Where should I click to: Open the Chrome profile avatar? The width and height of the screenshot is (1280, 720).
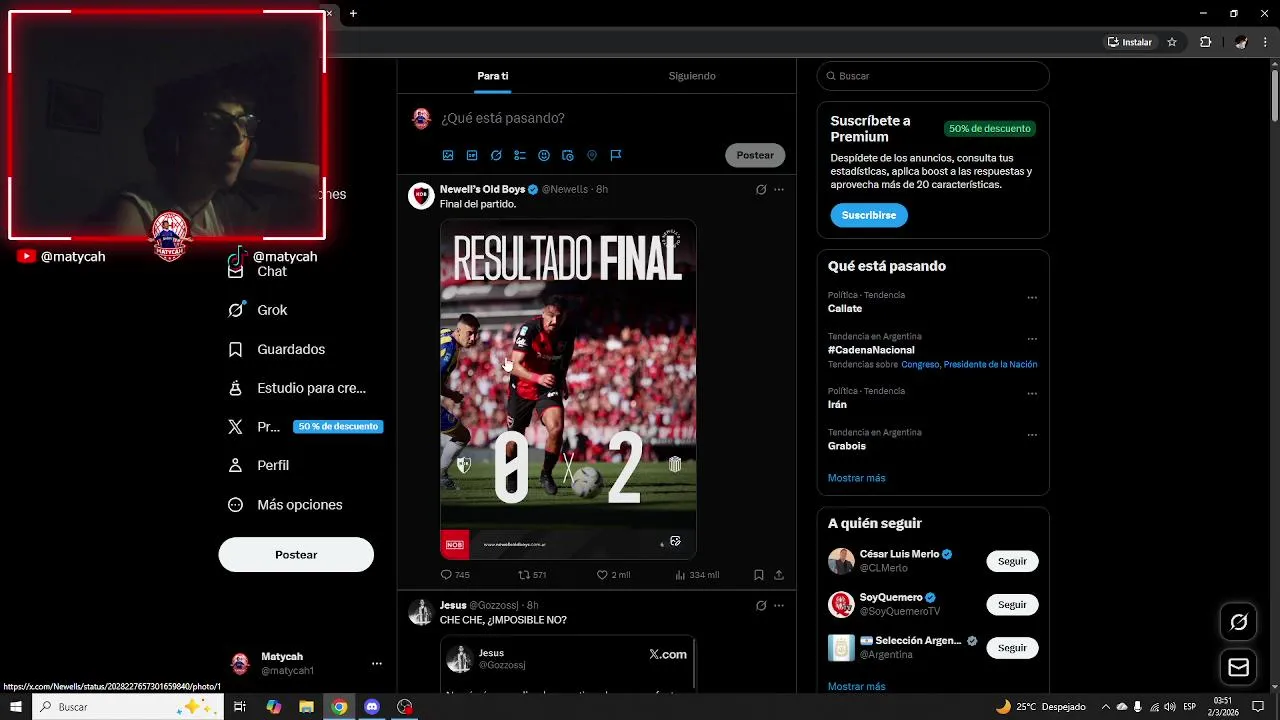coord(1241,42)
